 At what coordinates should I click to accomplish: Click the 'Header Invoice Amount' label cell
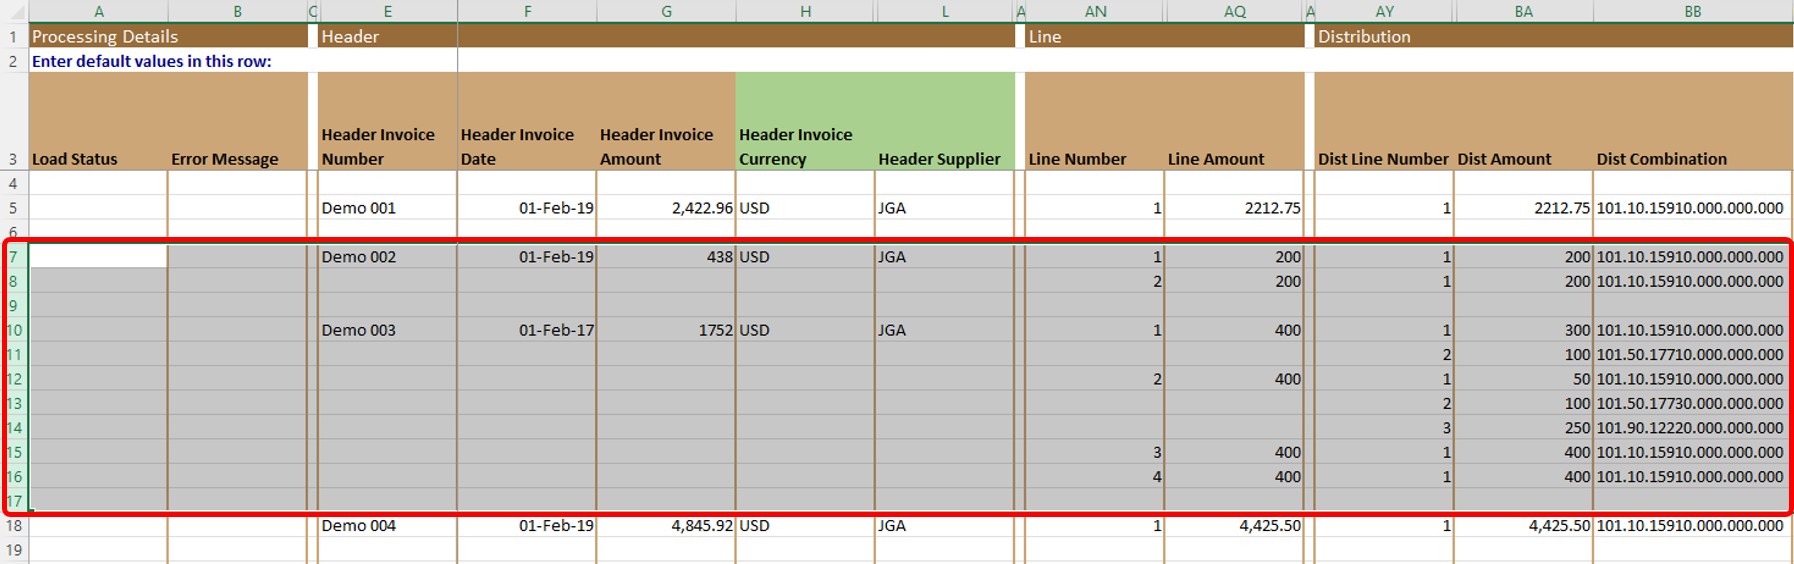click(x=666, y=122)
